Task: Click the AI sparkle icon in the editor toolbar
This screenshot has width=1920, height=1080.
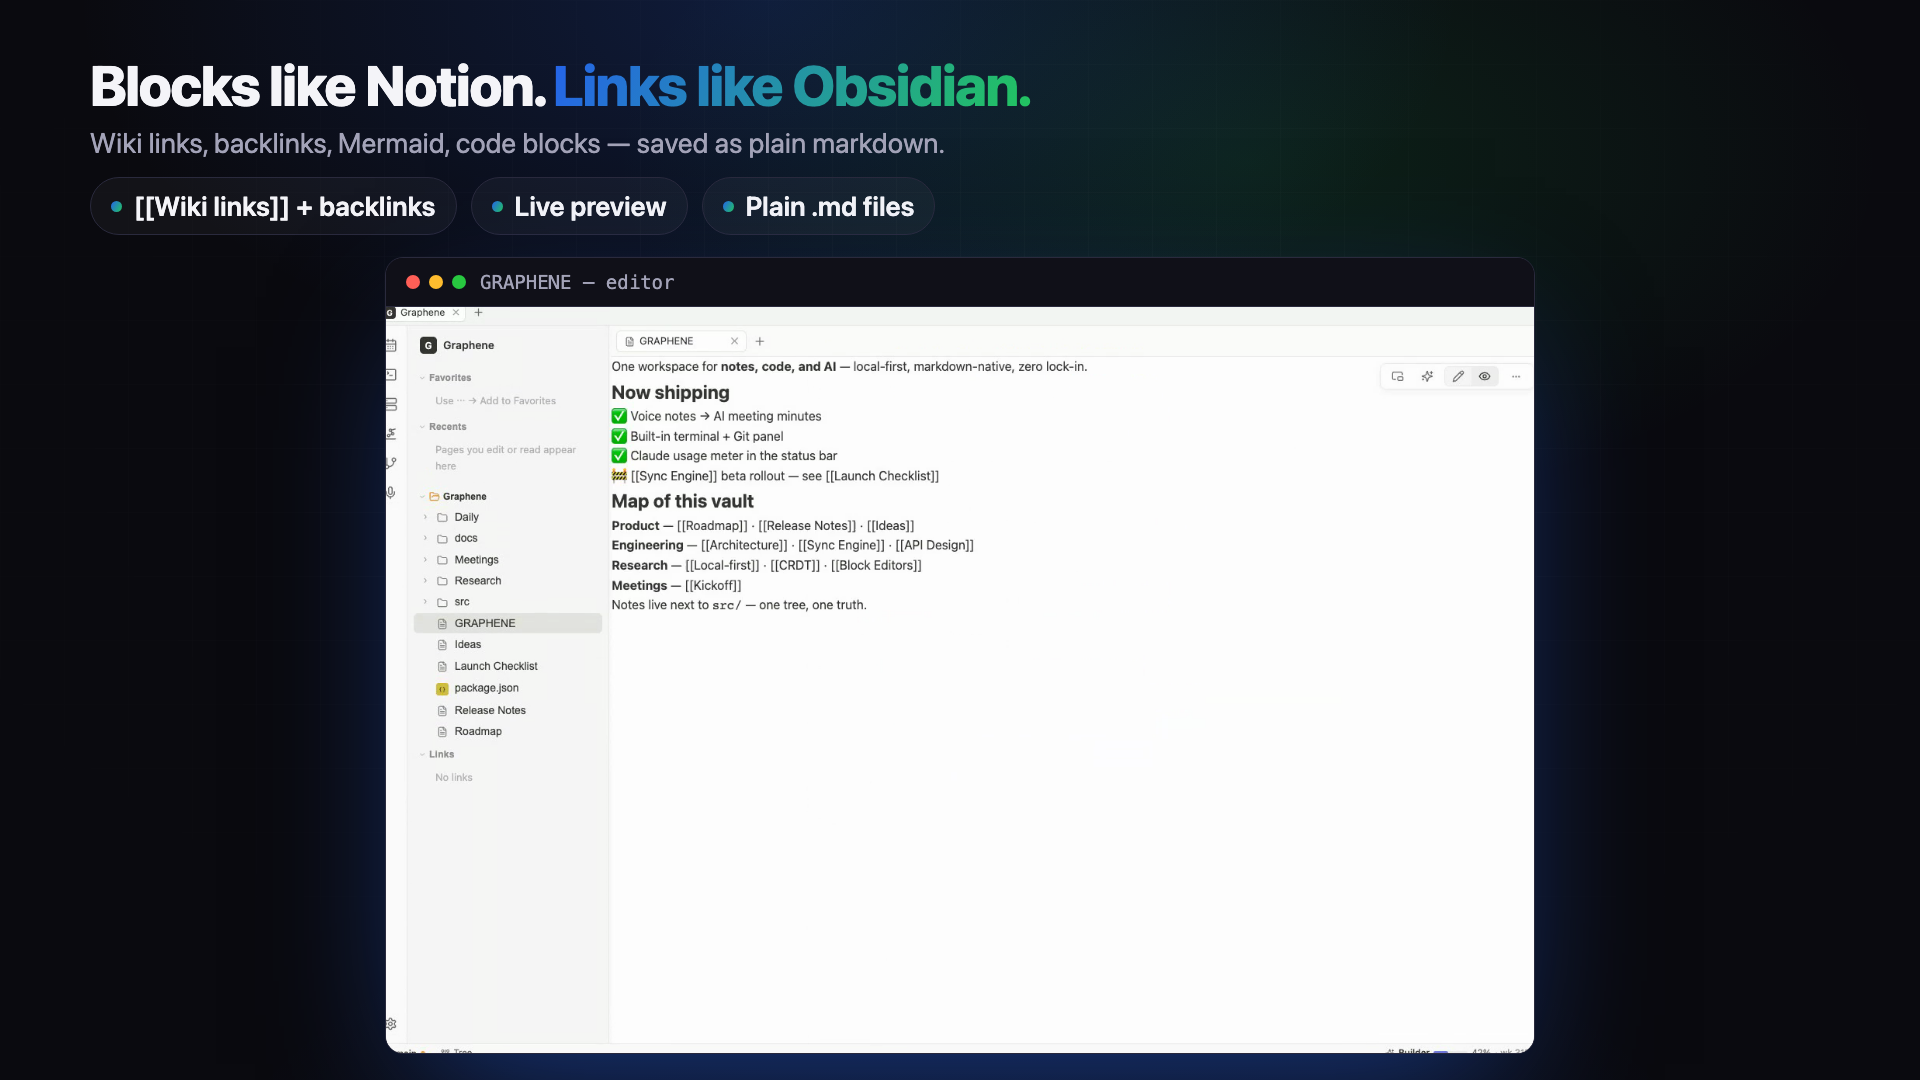Action: click(1427, 377)
